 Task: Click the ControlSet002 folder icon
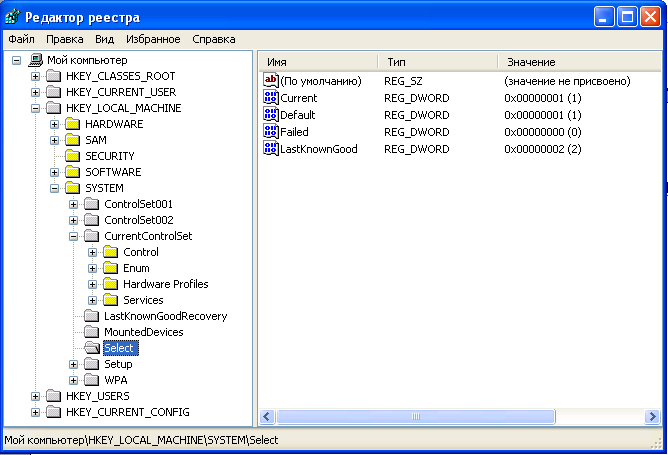coord(92,220)
